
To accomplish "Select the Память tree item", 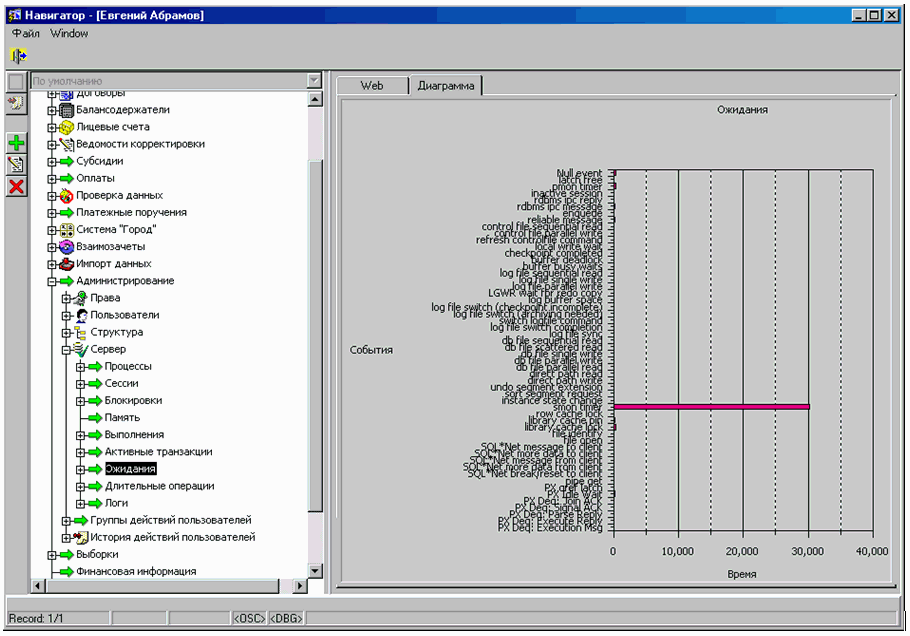I will pos(122,417).
